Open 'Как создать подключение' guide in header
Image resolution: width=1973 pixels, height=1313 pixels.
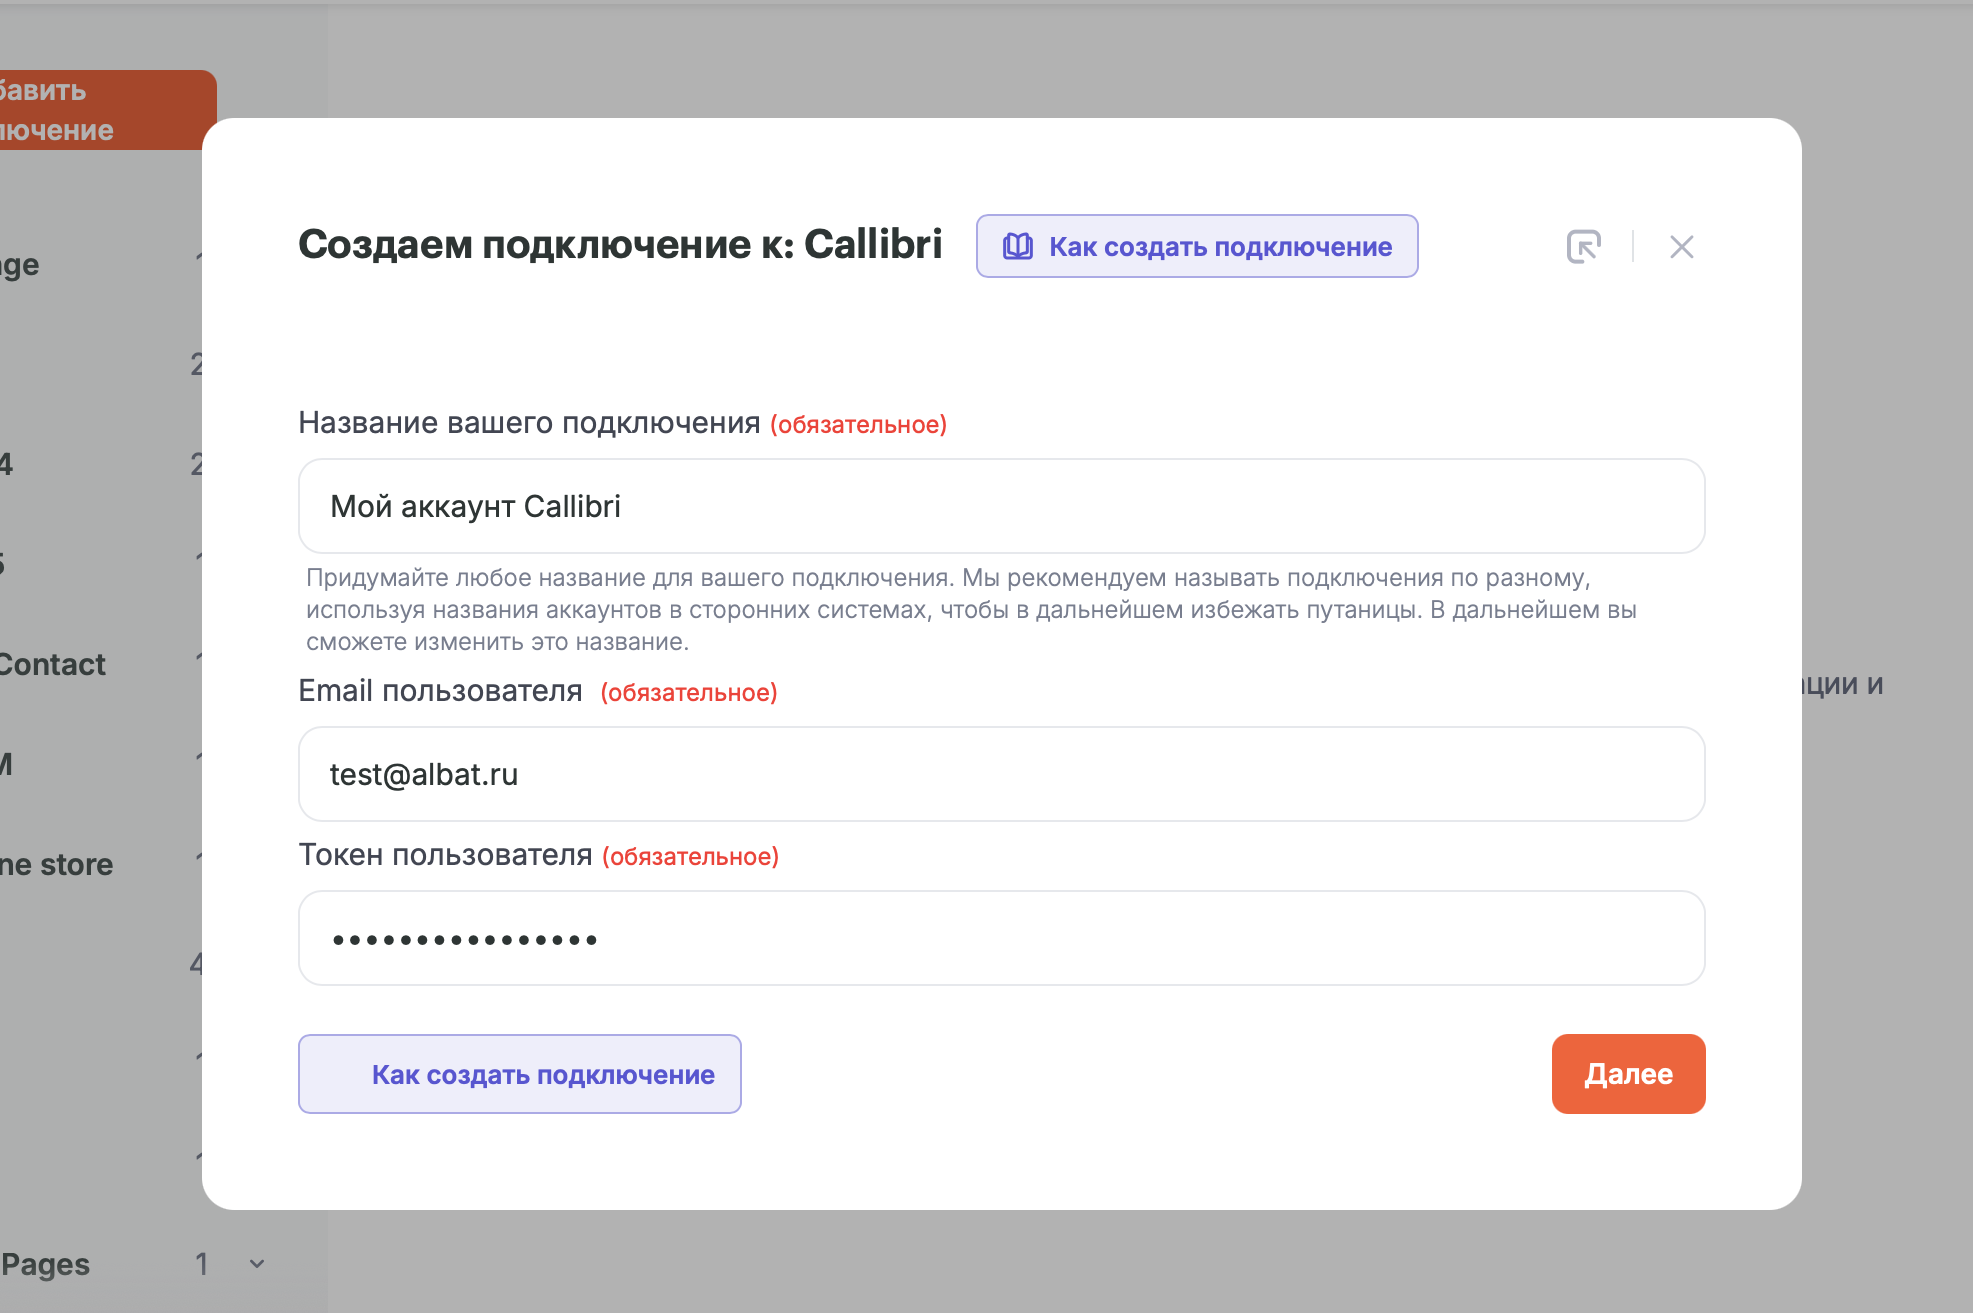[x=1197, y=246]
